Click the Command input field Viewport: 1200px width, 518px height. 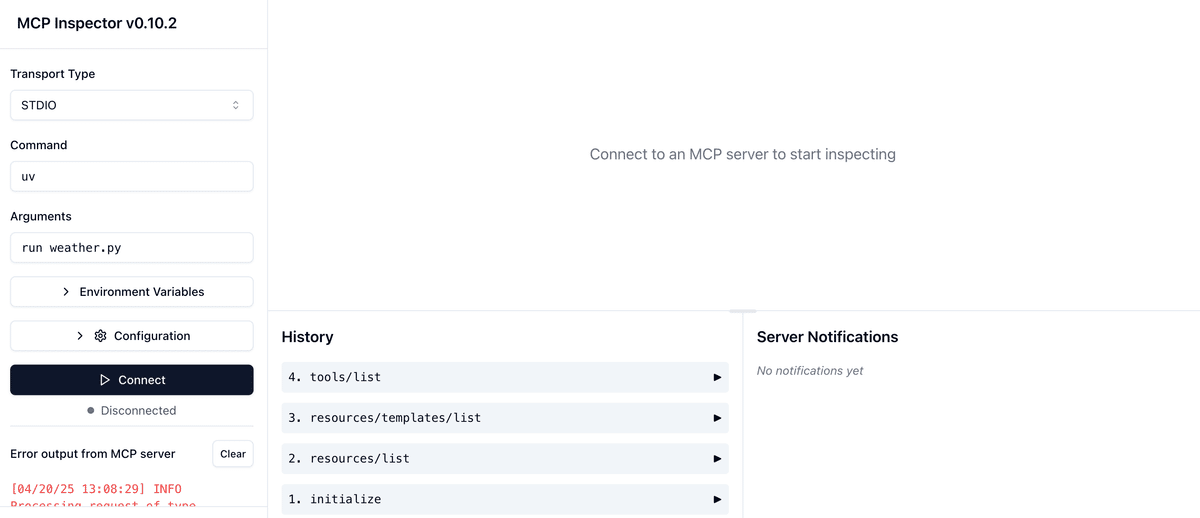[x=131, y=177]
